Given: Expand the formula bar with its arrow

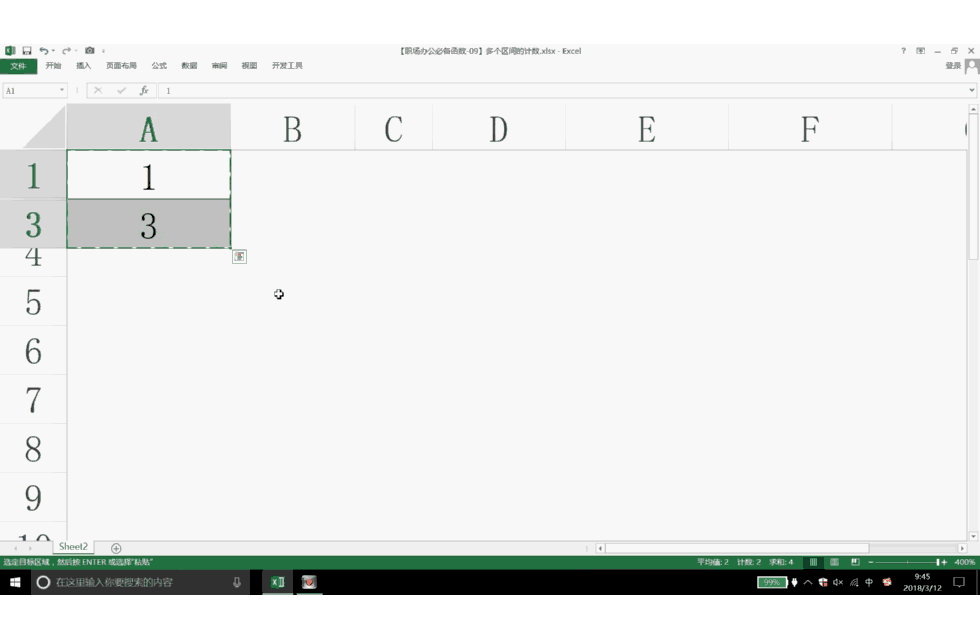Looking at the screenshot, I should click(x=971, y=90).
